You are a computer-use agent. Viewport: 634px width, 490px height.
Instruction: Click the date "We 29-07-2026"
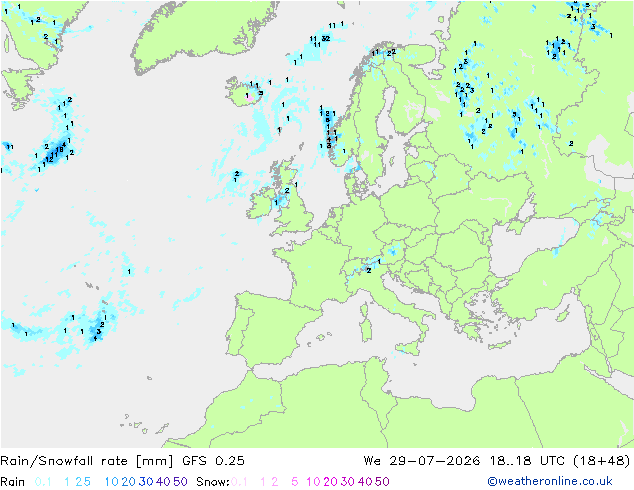click(422, 461)
